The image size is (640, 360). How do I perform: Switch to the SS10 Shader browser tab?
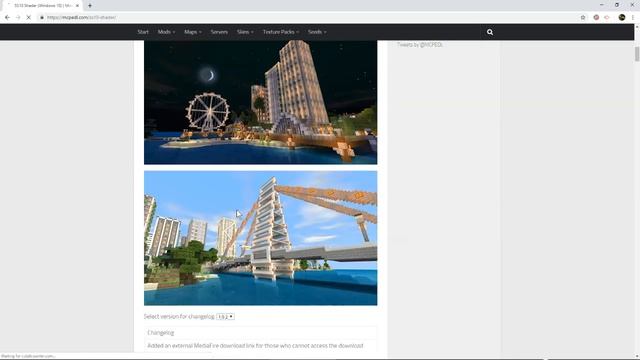tap(42, 6)
